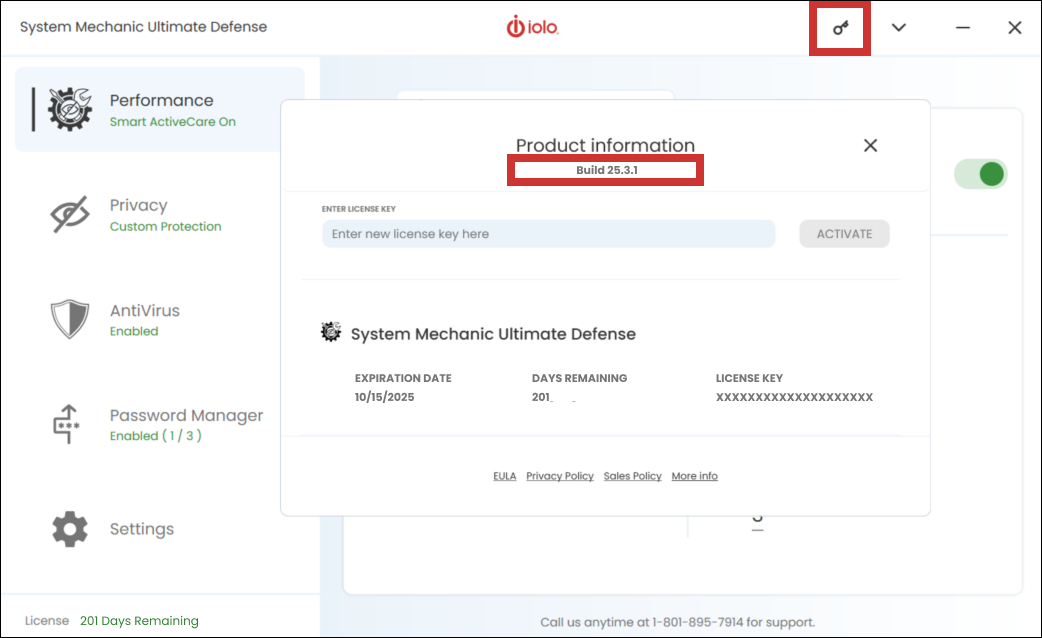The height and width of the screenshot is (638, 1042).
Task: Minimize the System Mechanic window
Action: click(963, 28)
